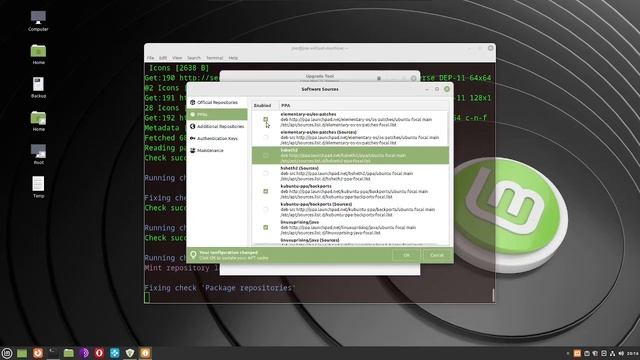Select the kubuntu-ppa/backports row text
The image size is (640, 360).
point(354,191)
